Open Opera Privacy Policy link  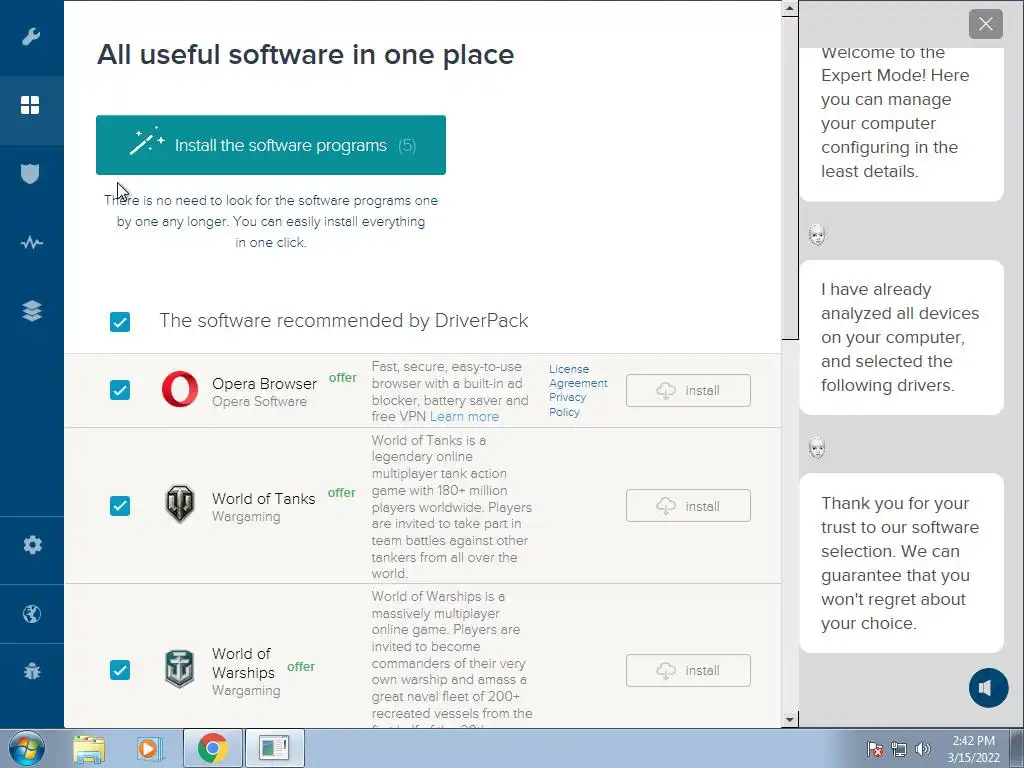click(x=568, y=405)
